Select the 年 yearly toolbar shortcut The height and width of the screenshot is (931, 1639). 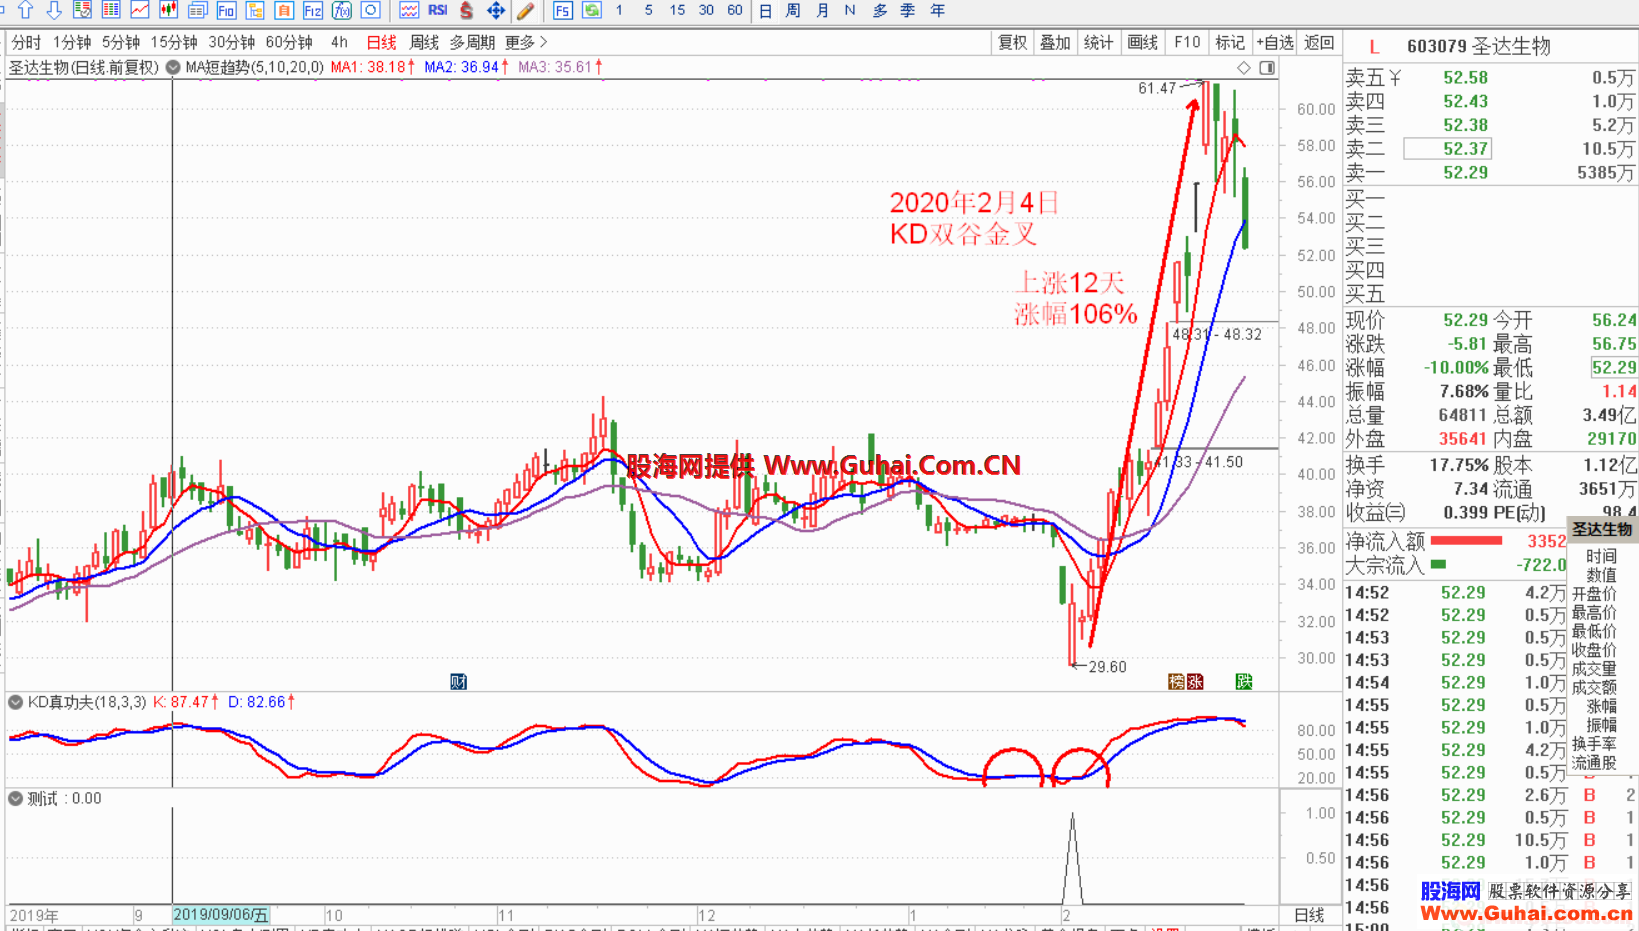[x=937, y=10]
